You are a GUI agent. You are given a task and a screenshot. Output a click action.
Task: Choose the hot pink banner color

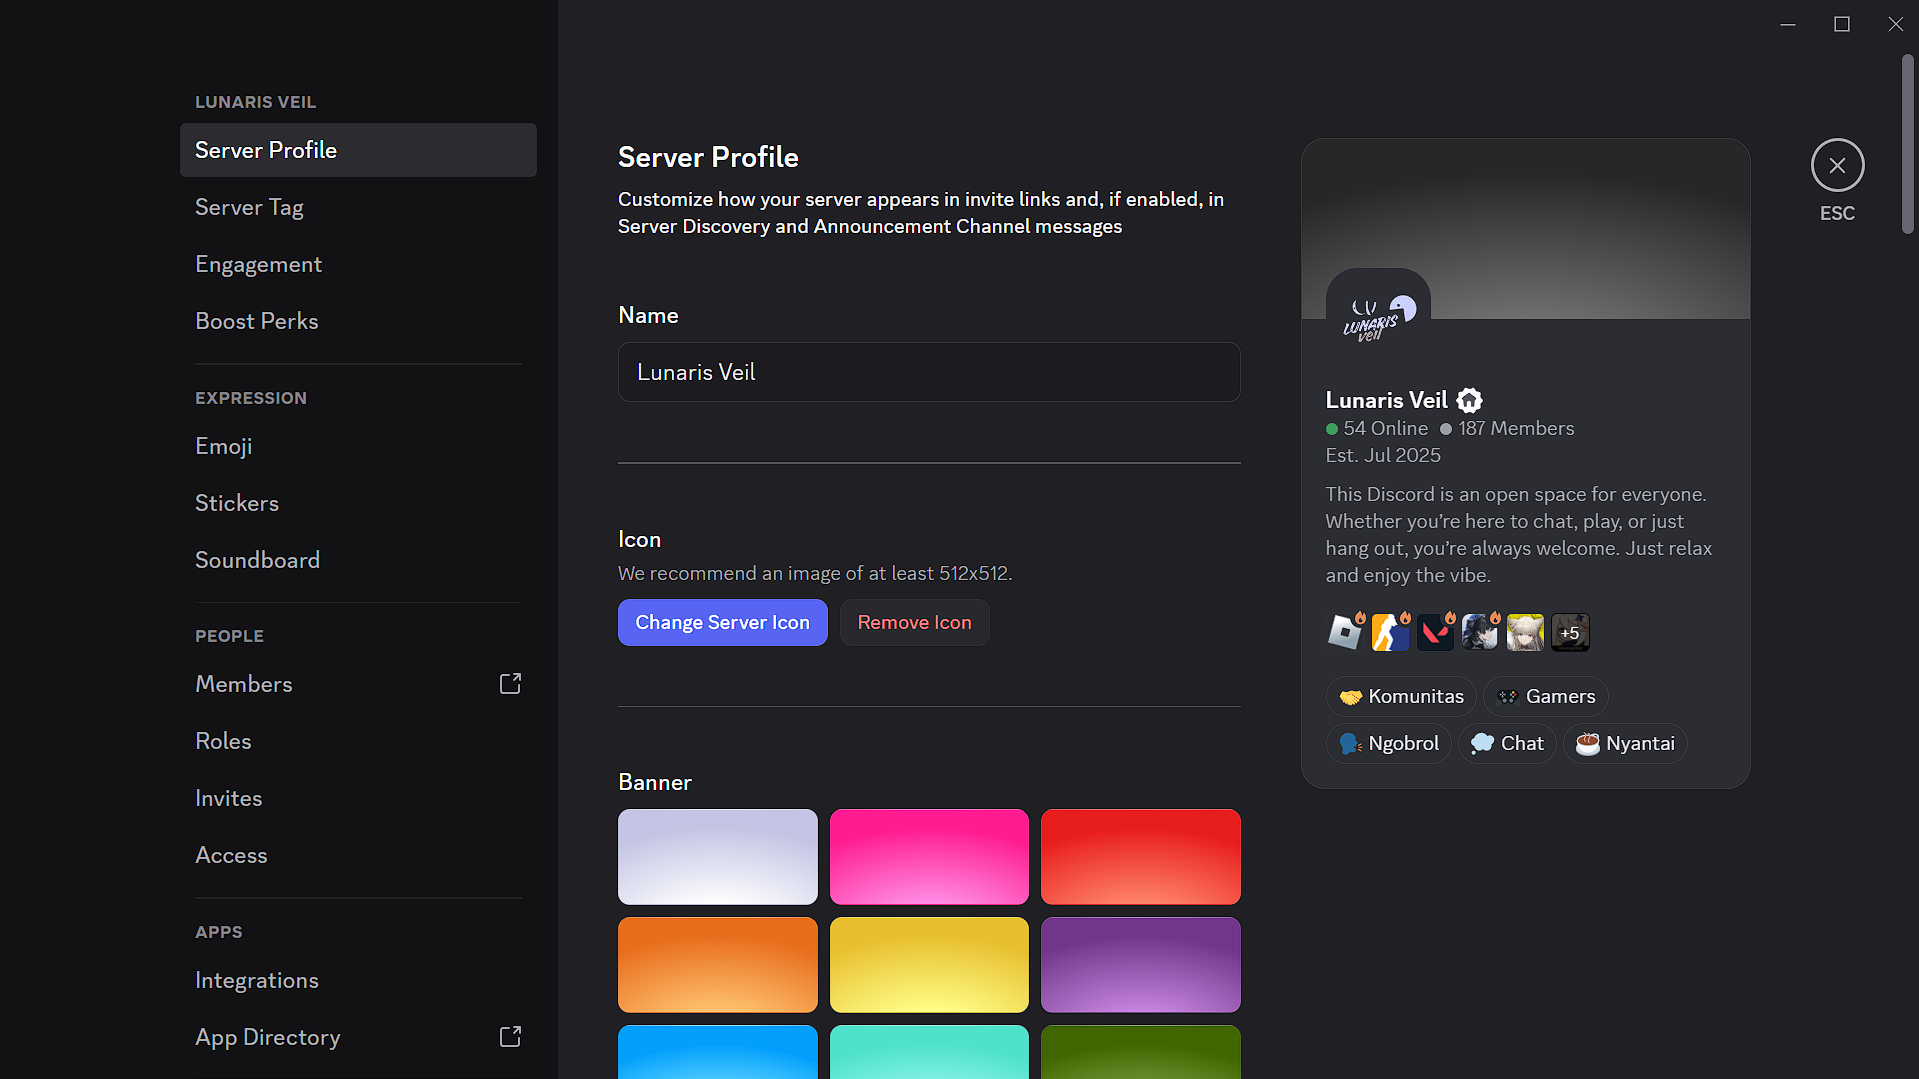click(x=929, y=857)
